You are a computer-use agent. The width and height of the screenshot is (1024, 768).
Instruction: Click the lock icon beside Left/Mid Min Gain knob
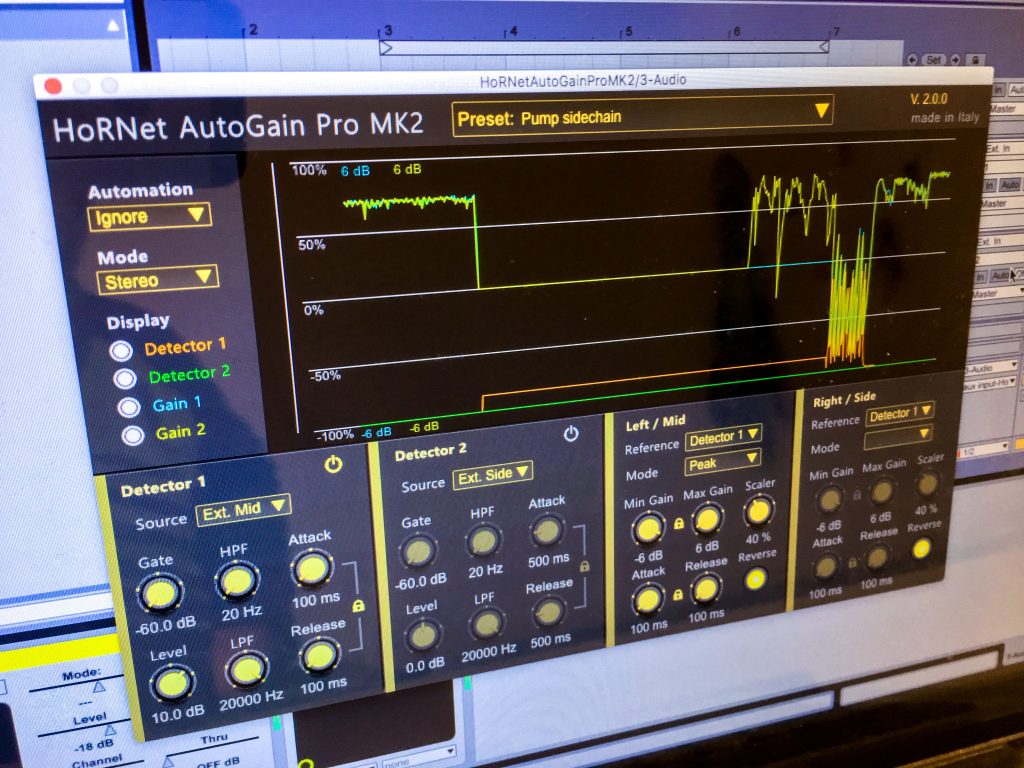677,524
